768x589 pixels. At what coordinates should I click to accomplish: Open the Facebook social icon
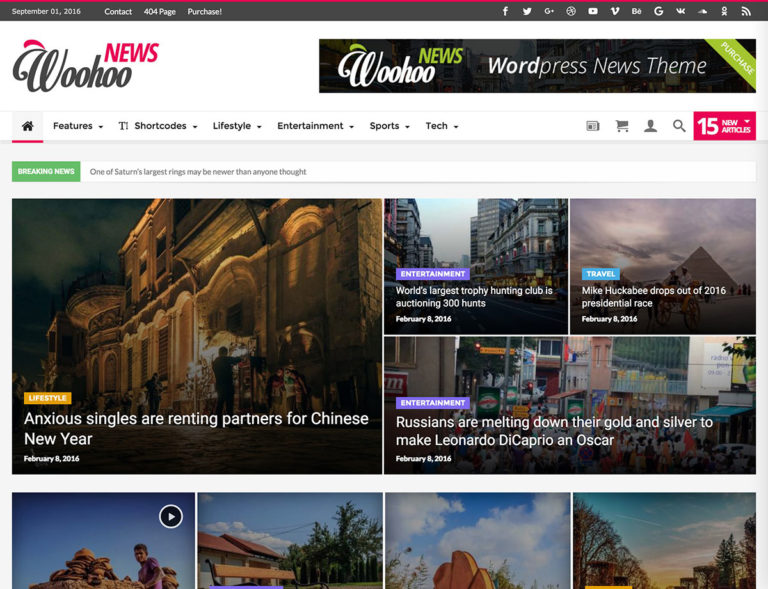505,11
